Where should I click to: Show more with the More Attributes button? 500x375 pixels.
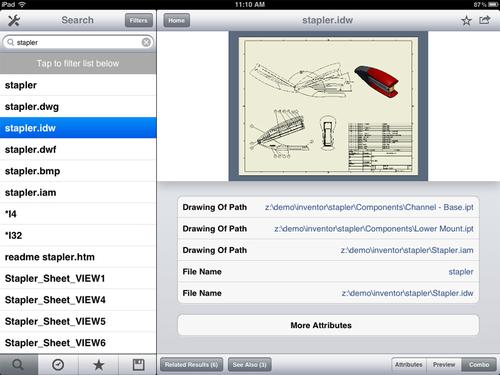coord(328,325)
